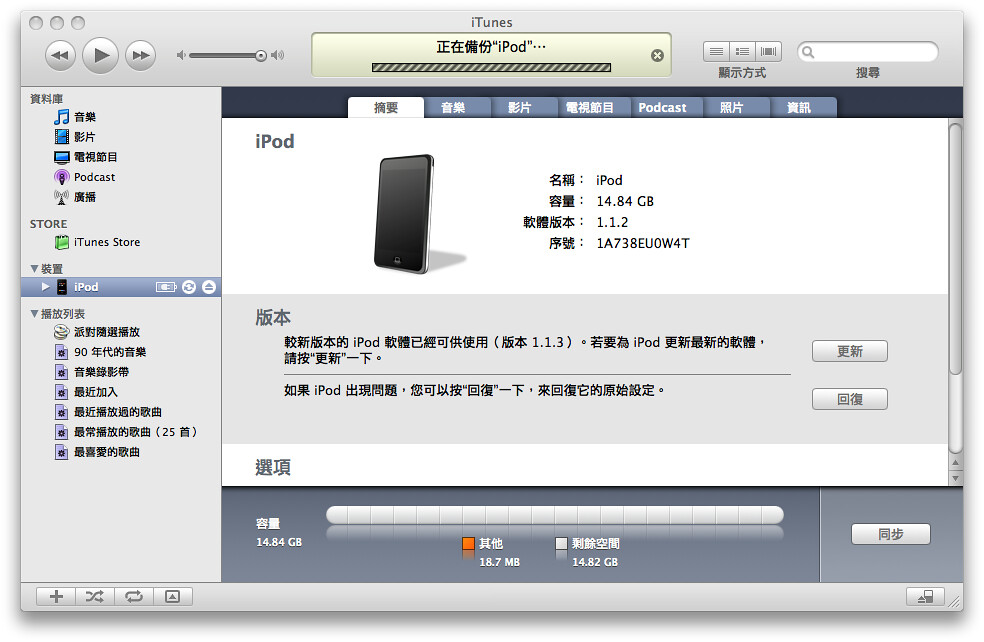
Task: Eject the iPod from the sidebar
Action: click(208, 287)
